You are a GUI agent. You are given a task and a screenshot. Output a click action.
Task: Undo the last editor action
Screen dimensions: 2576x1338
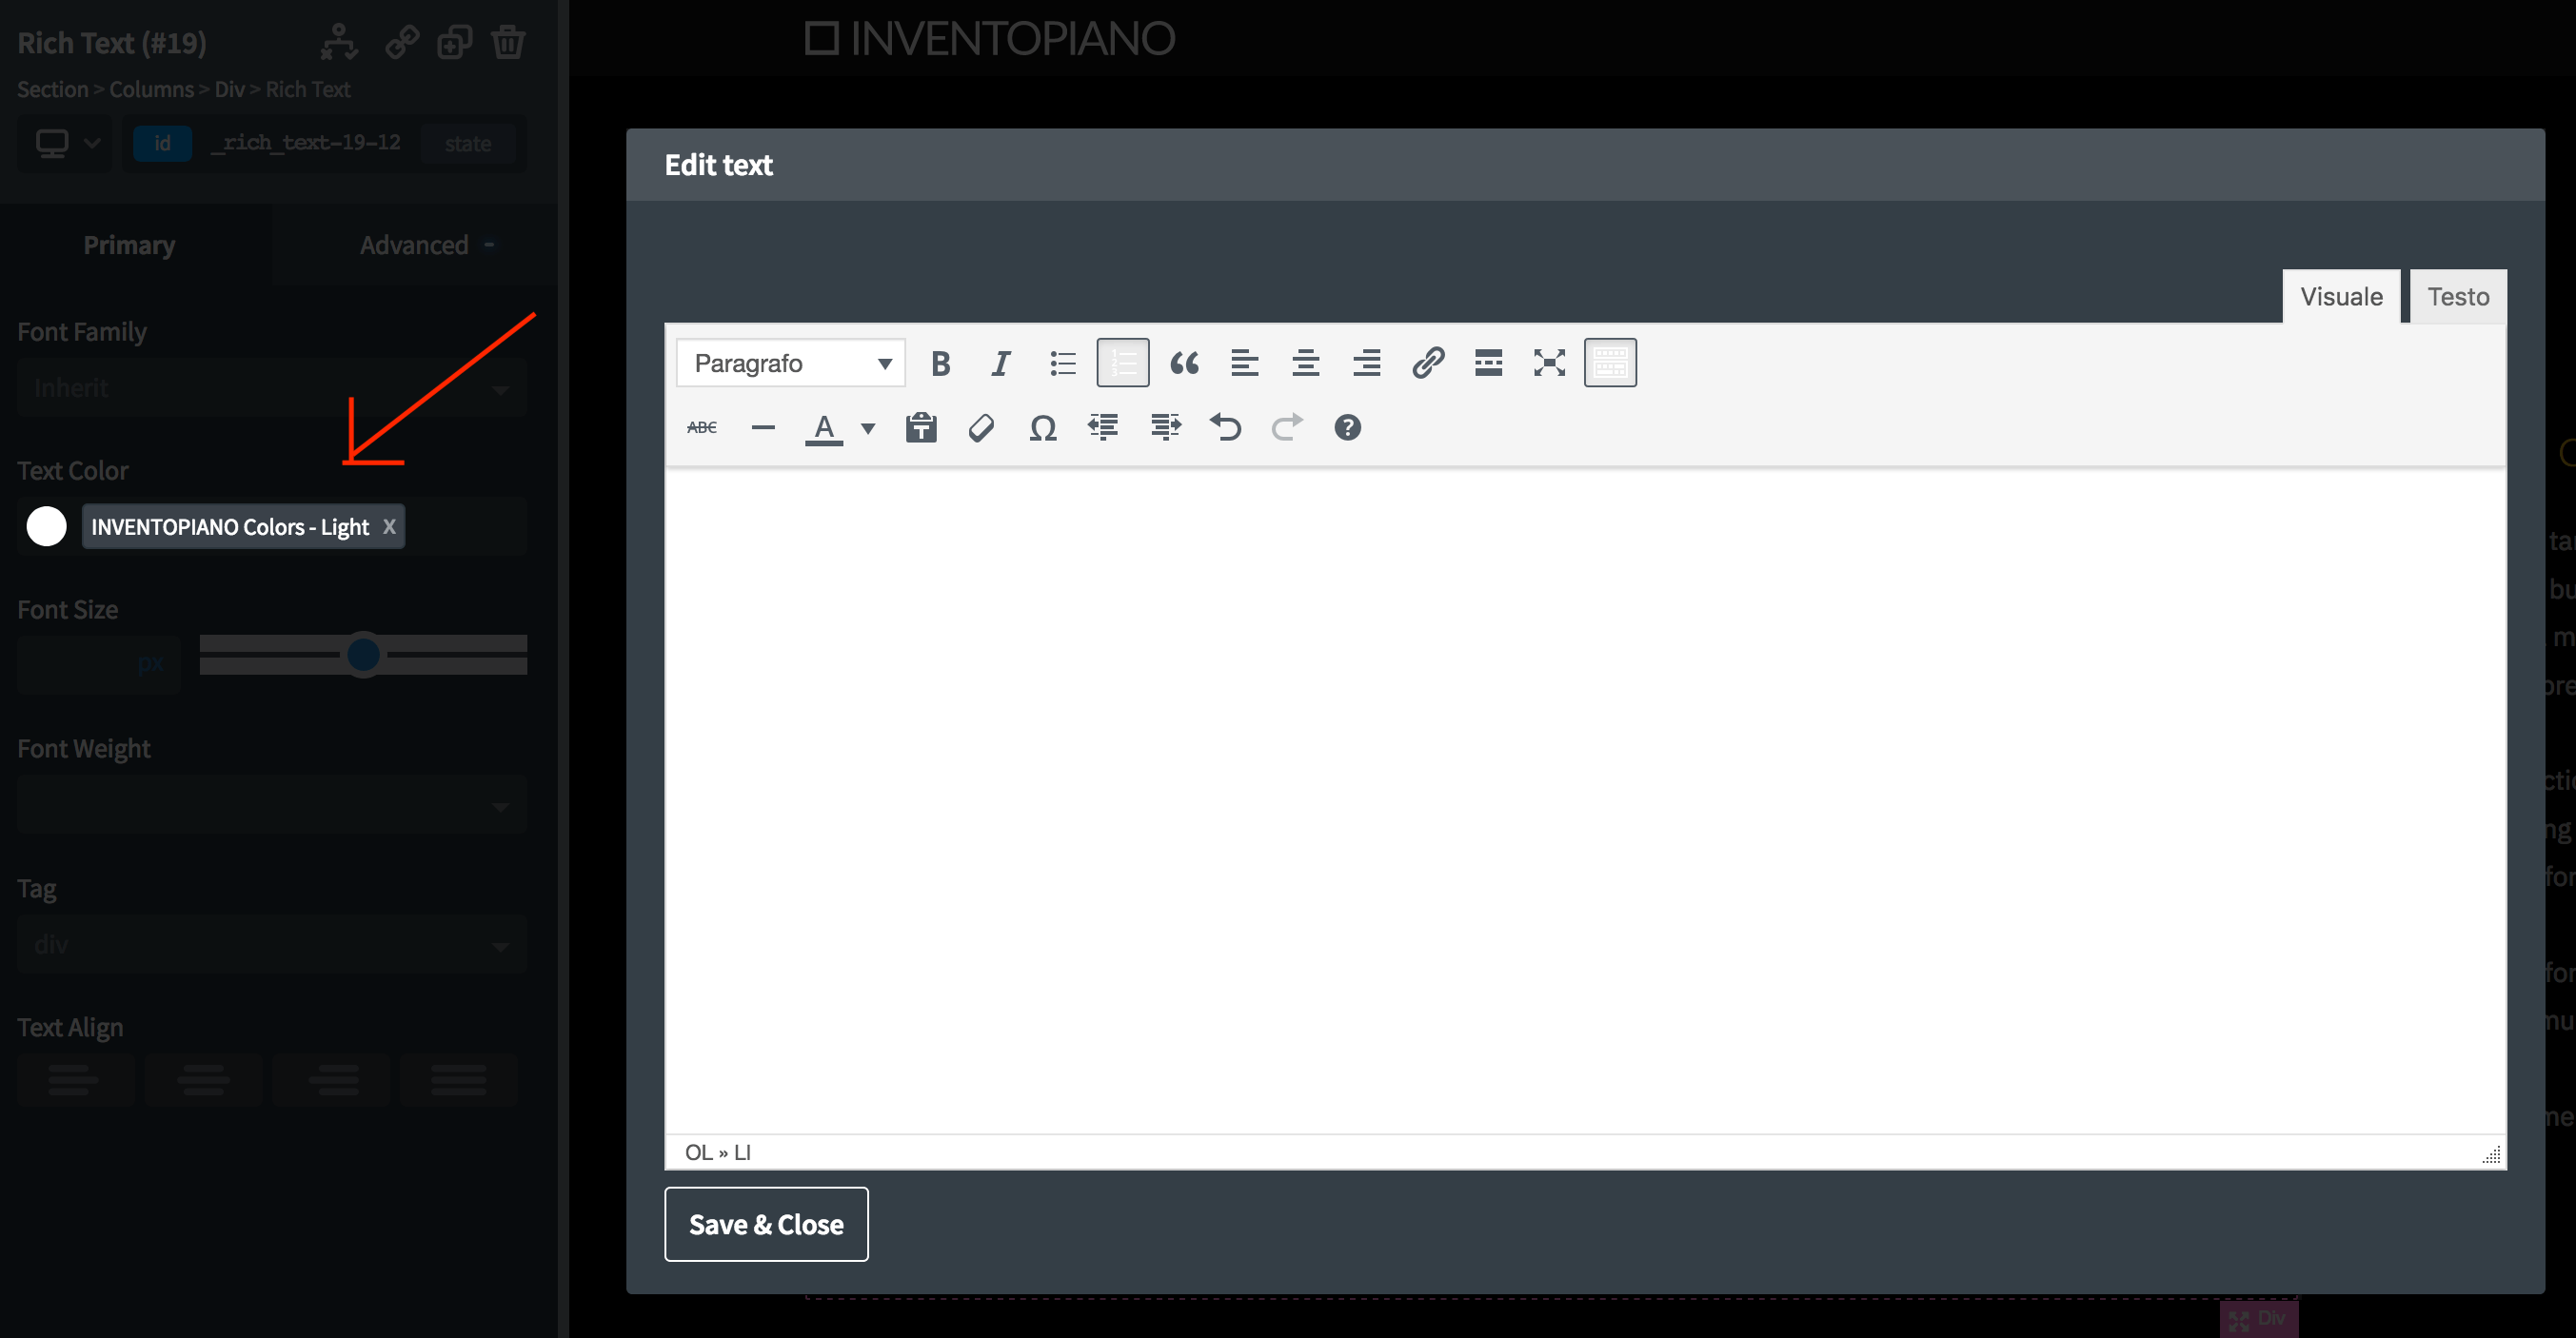1226,427
